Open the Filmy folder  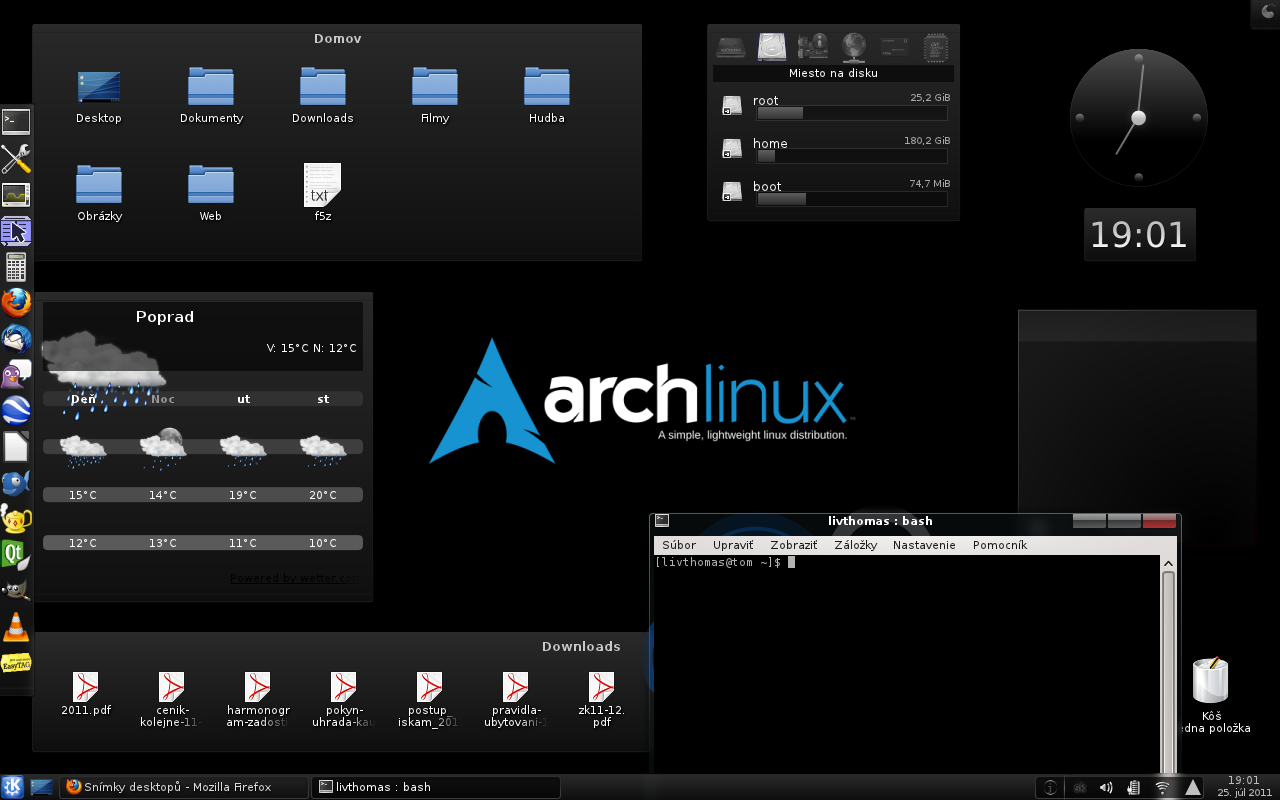435,96
